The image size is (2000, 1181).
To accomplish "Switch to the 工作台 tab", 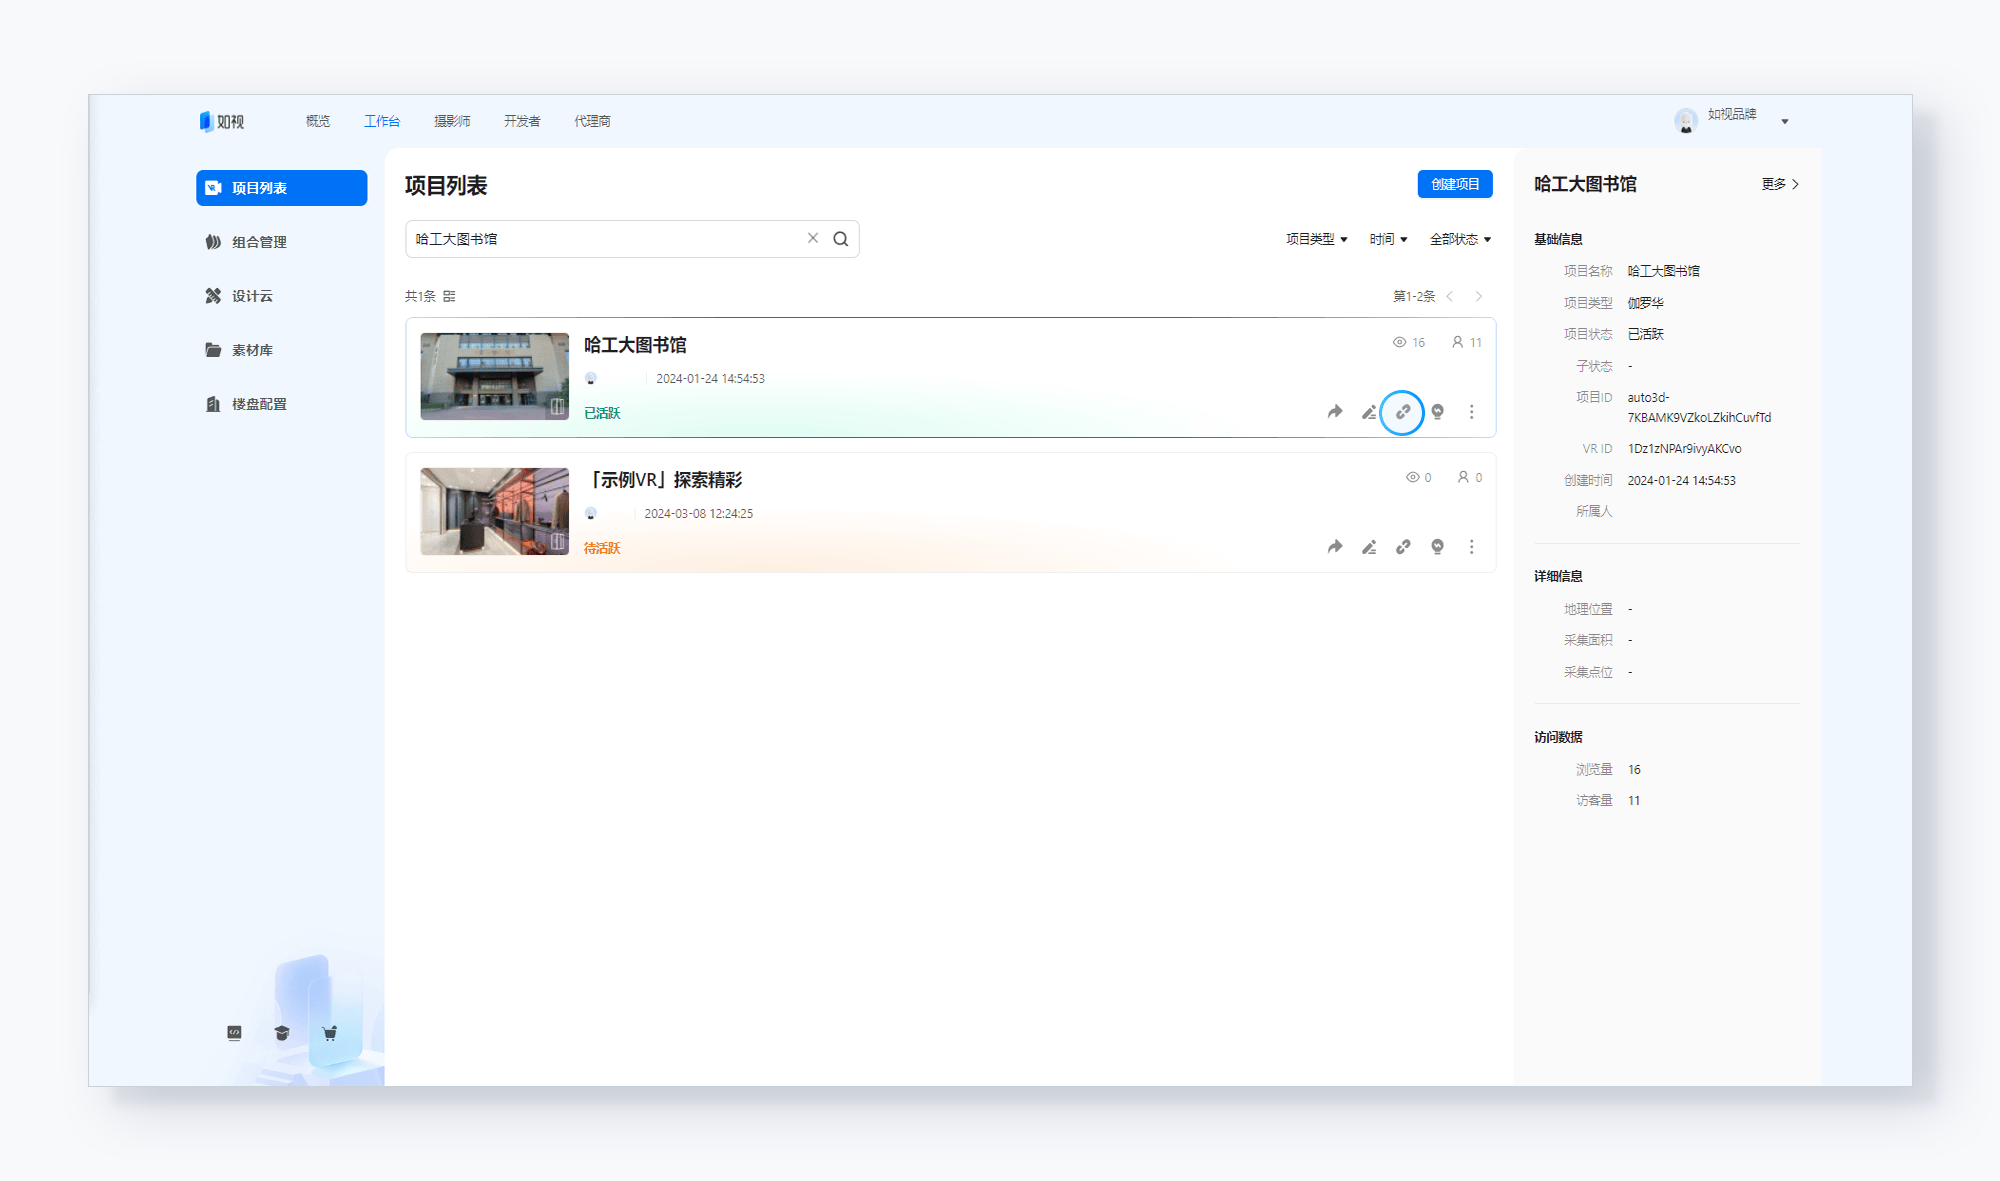I will pyautogui.click(x=382, y=121).
